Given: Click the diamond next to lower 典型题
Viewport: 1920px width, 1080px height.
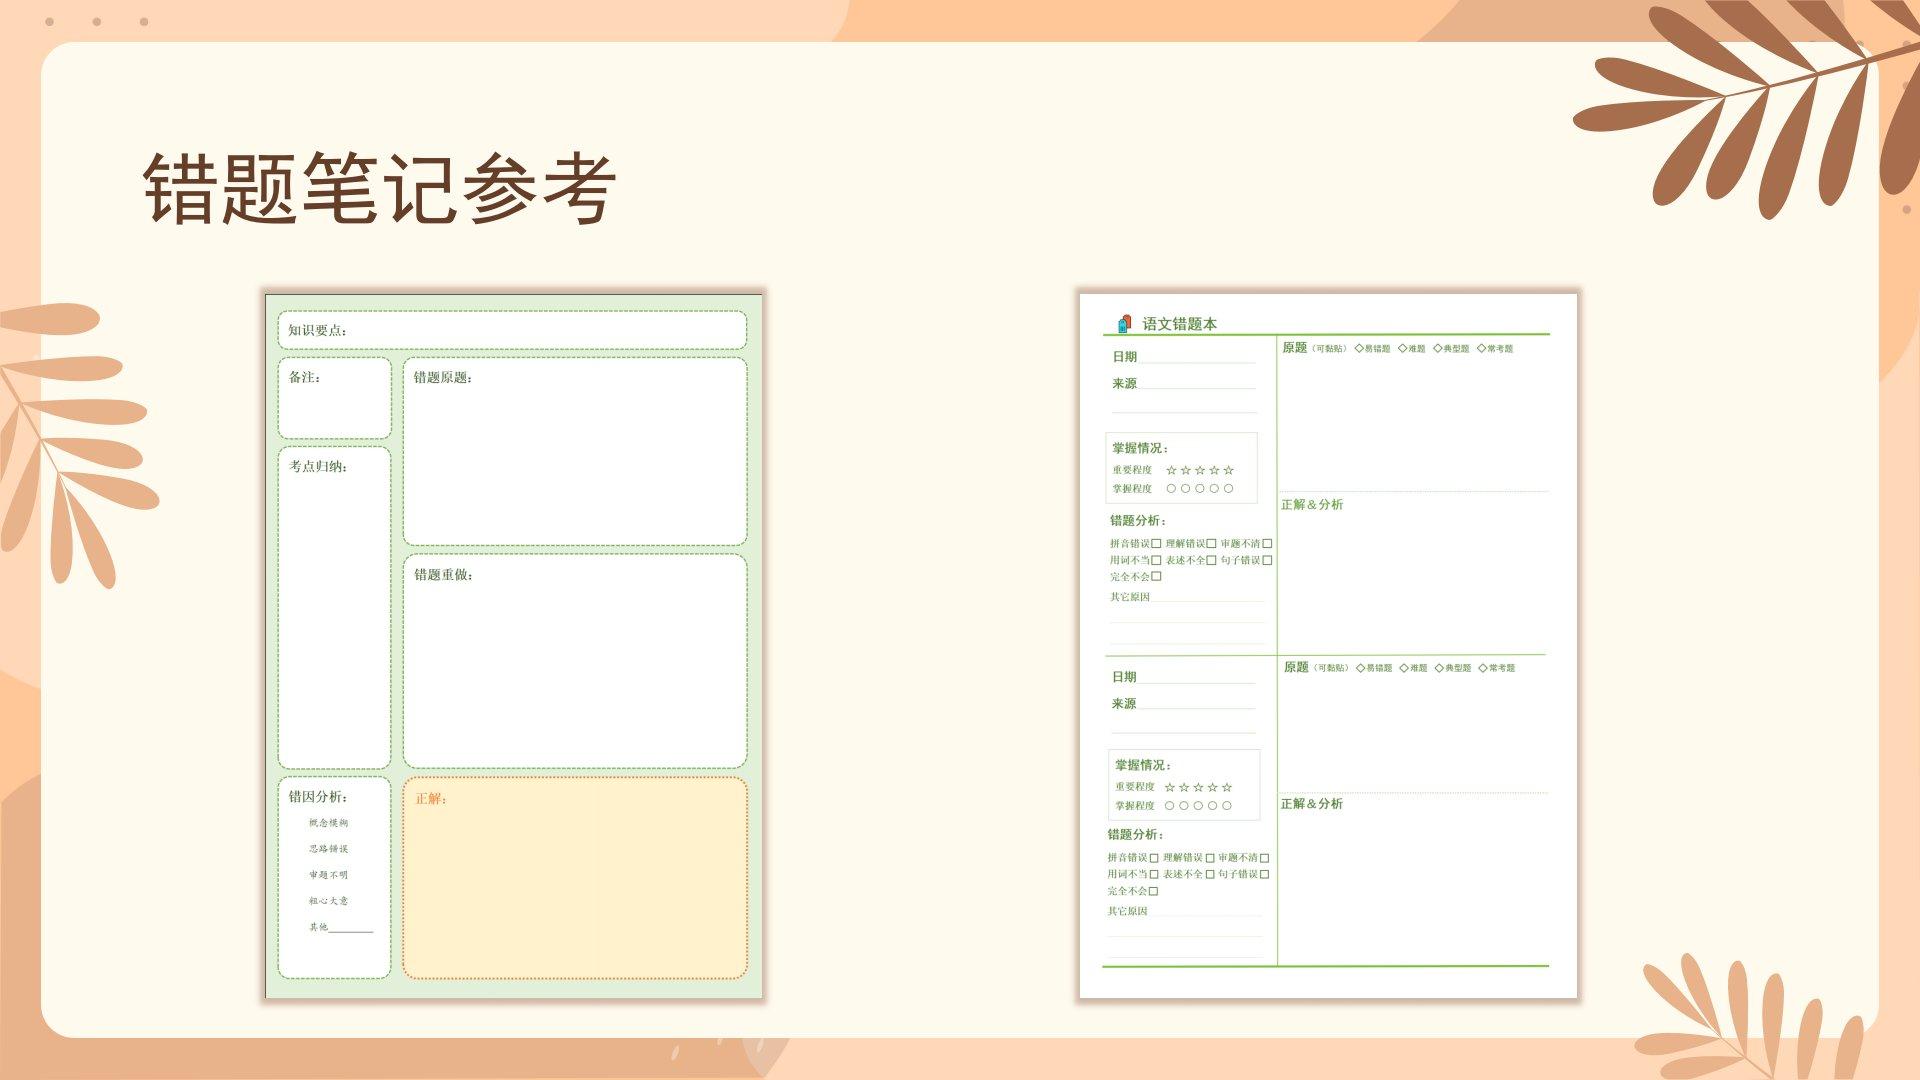Looking at the screenshot, I should tap(1439, 667).
